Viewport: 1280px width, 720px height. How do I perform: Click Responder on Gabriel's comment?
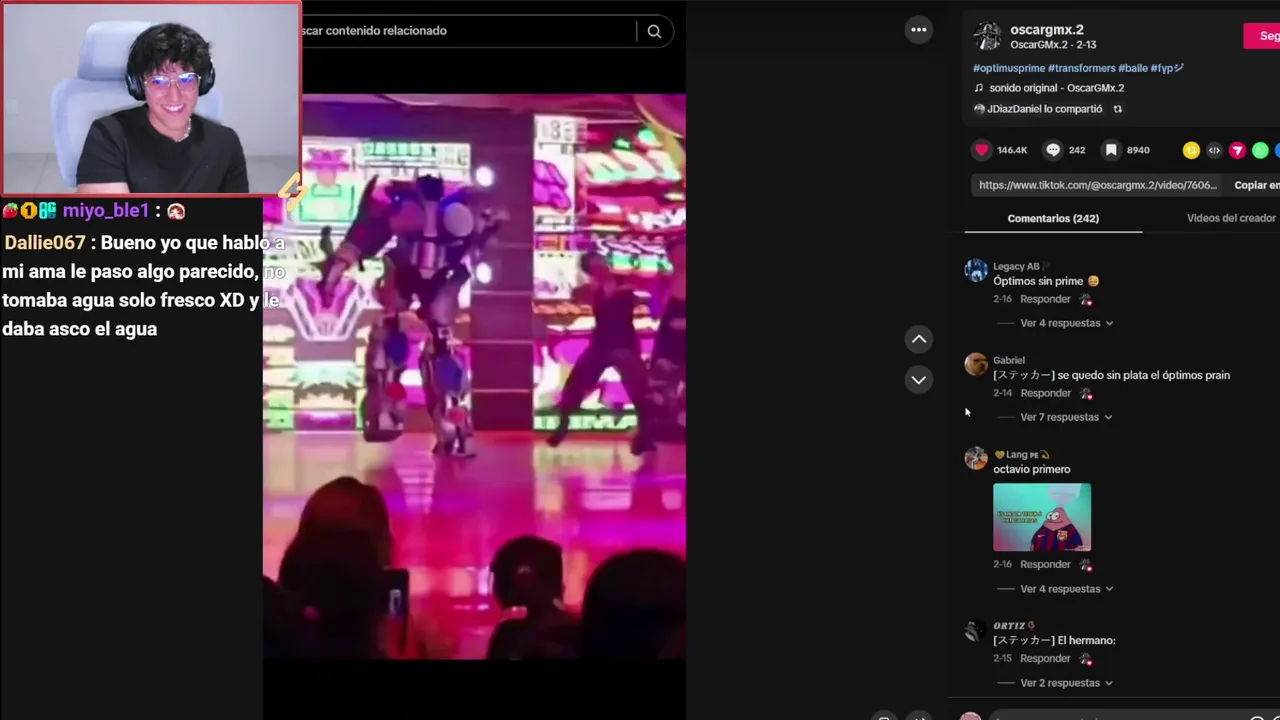click(x=1045, y=393)
